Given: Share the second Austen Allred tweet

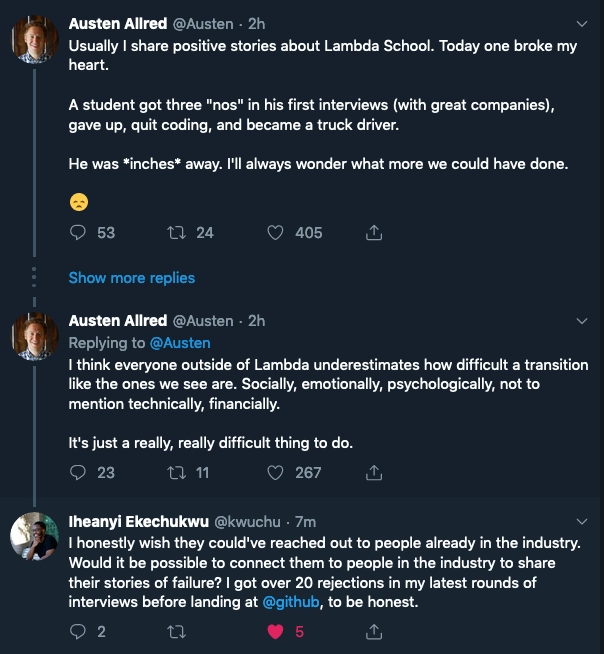Looking at the screenshot, I should (374, 473).
